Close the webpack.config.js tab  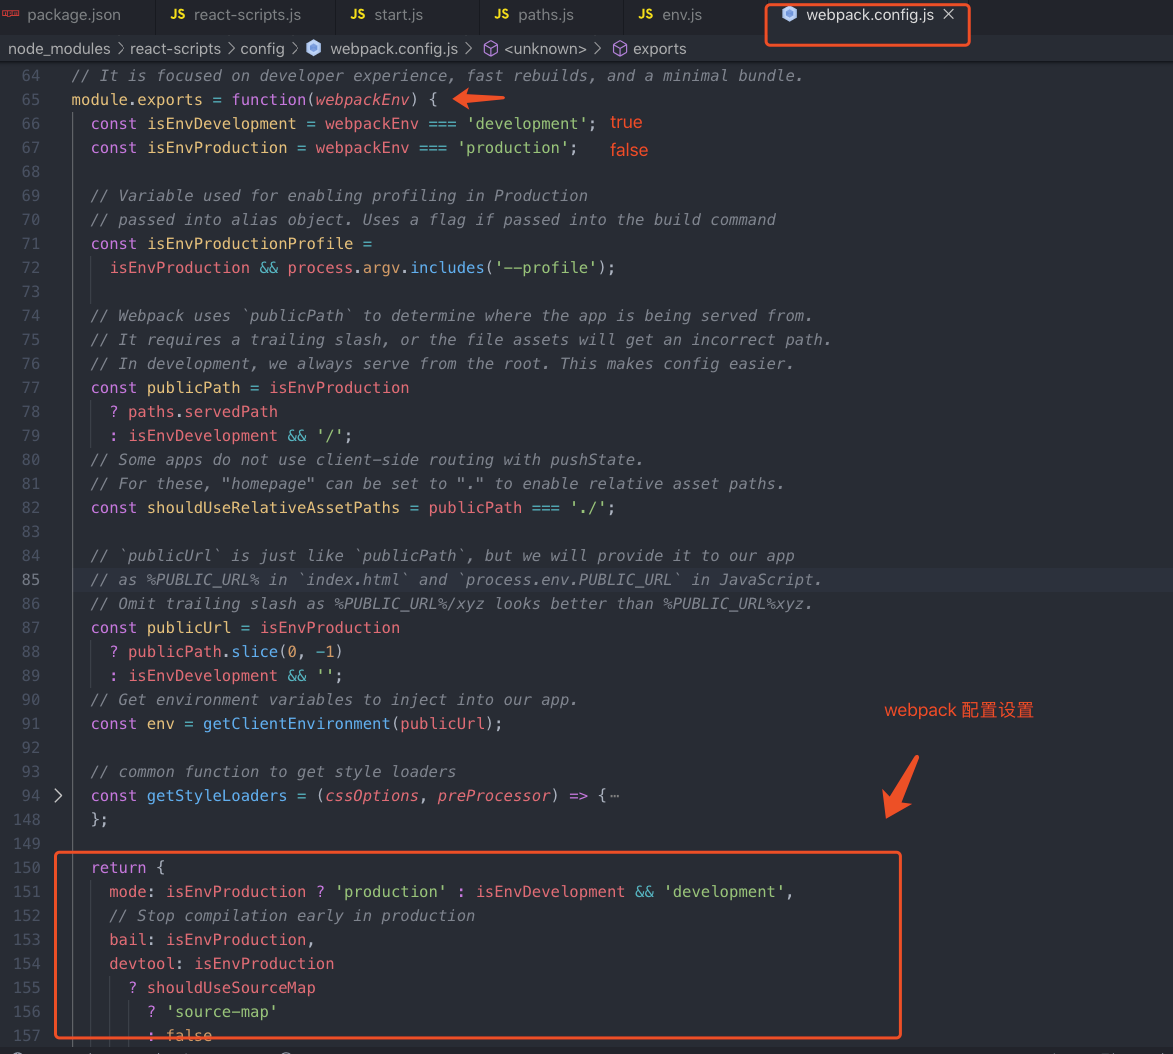[949, 14]
